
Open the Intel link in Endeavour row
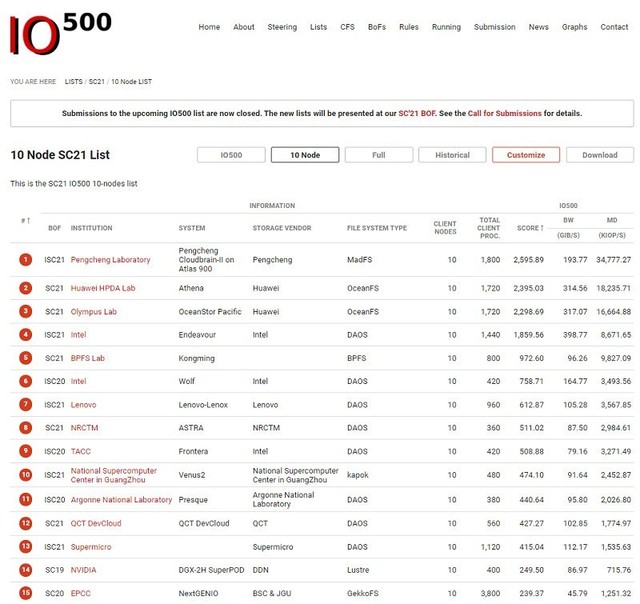pyautogui.click(x=78, y=335)
